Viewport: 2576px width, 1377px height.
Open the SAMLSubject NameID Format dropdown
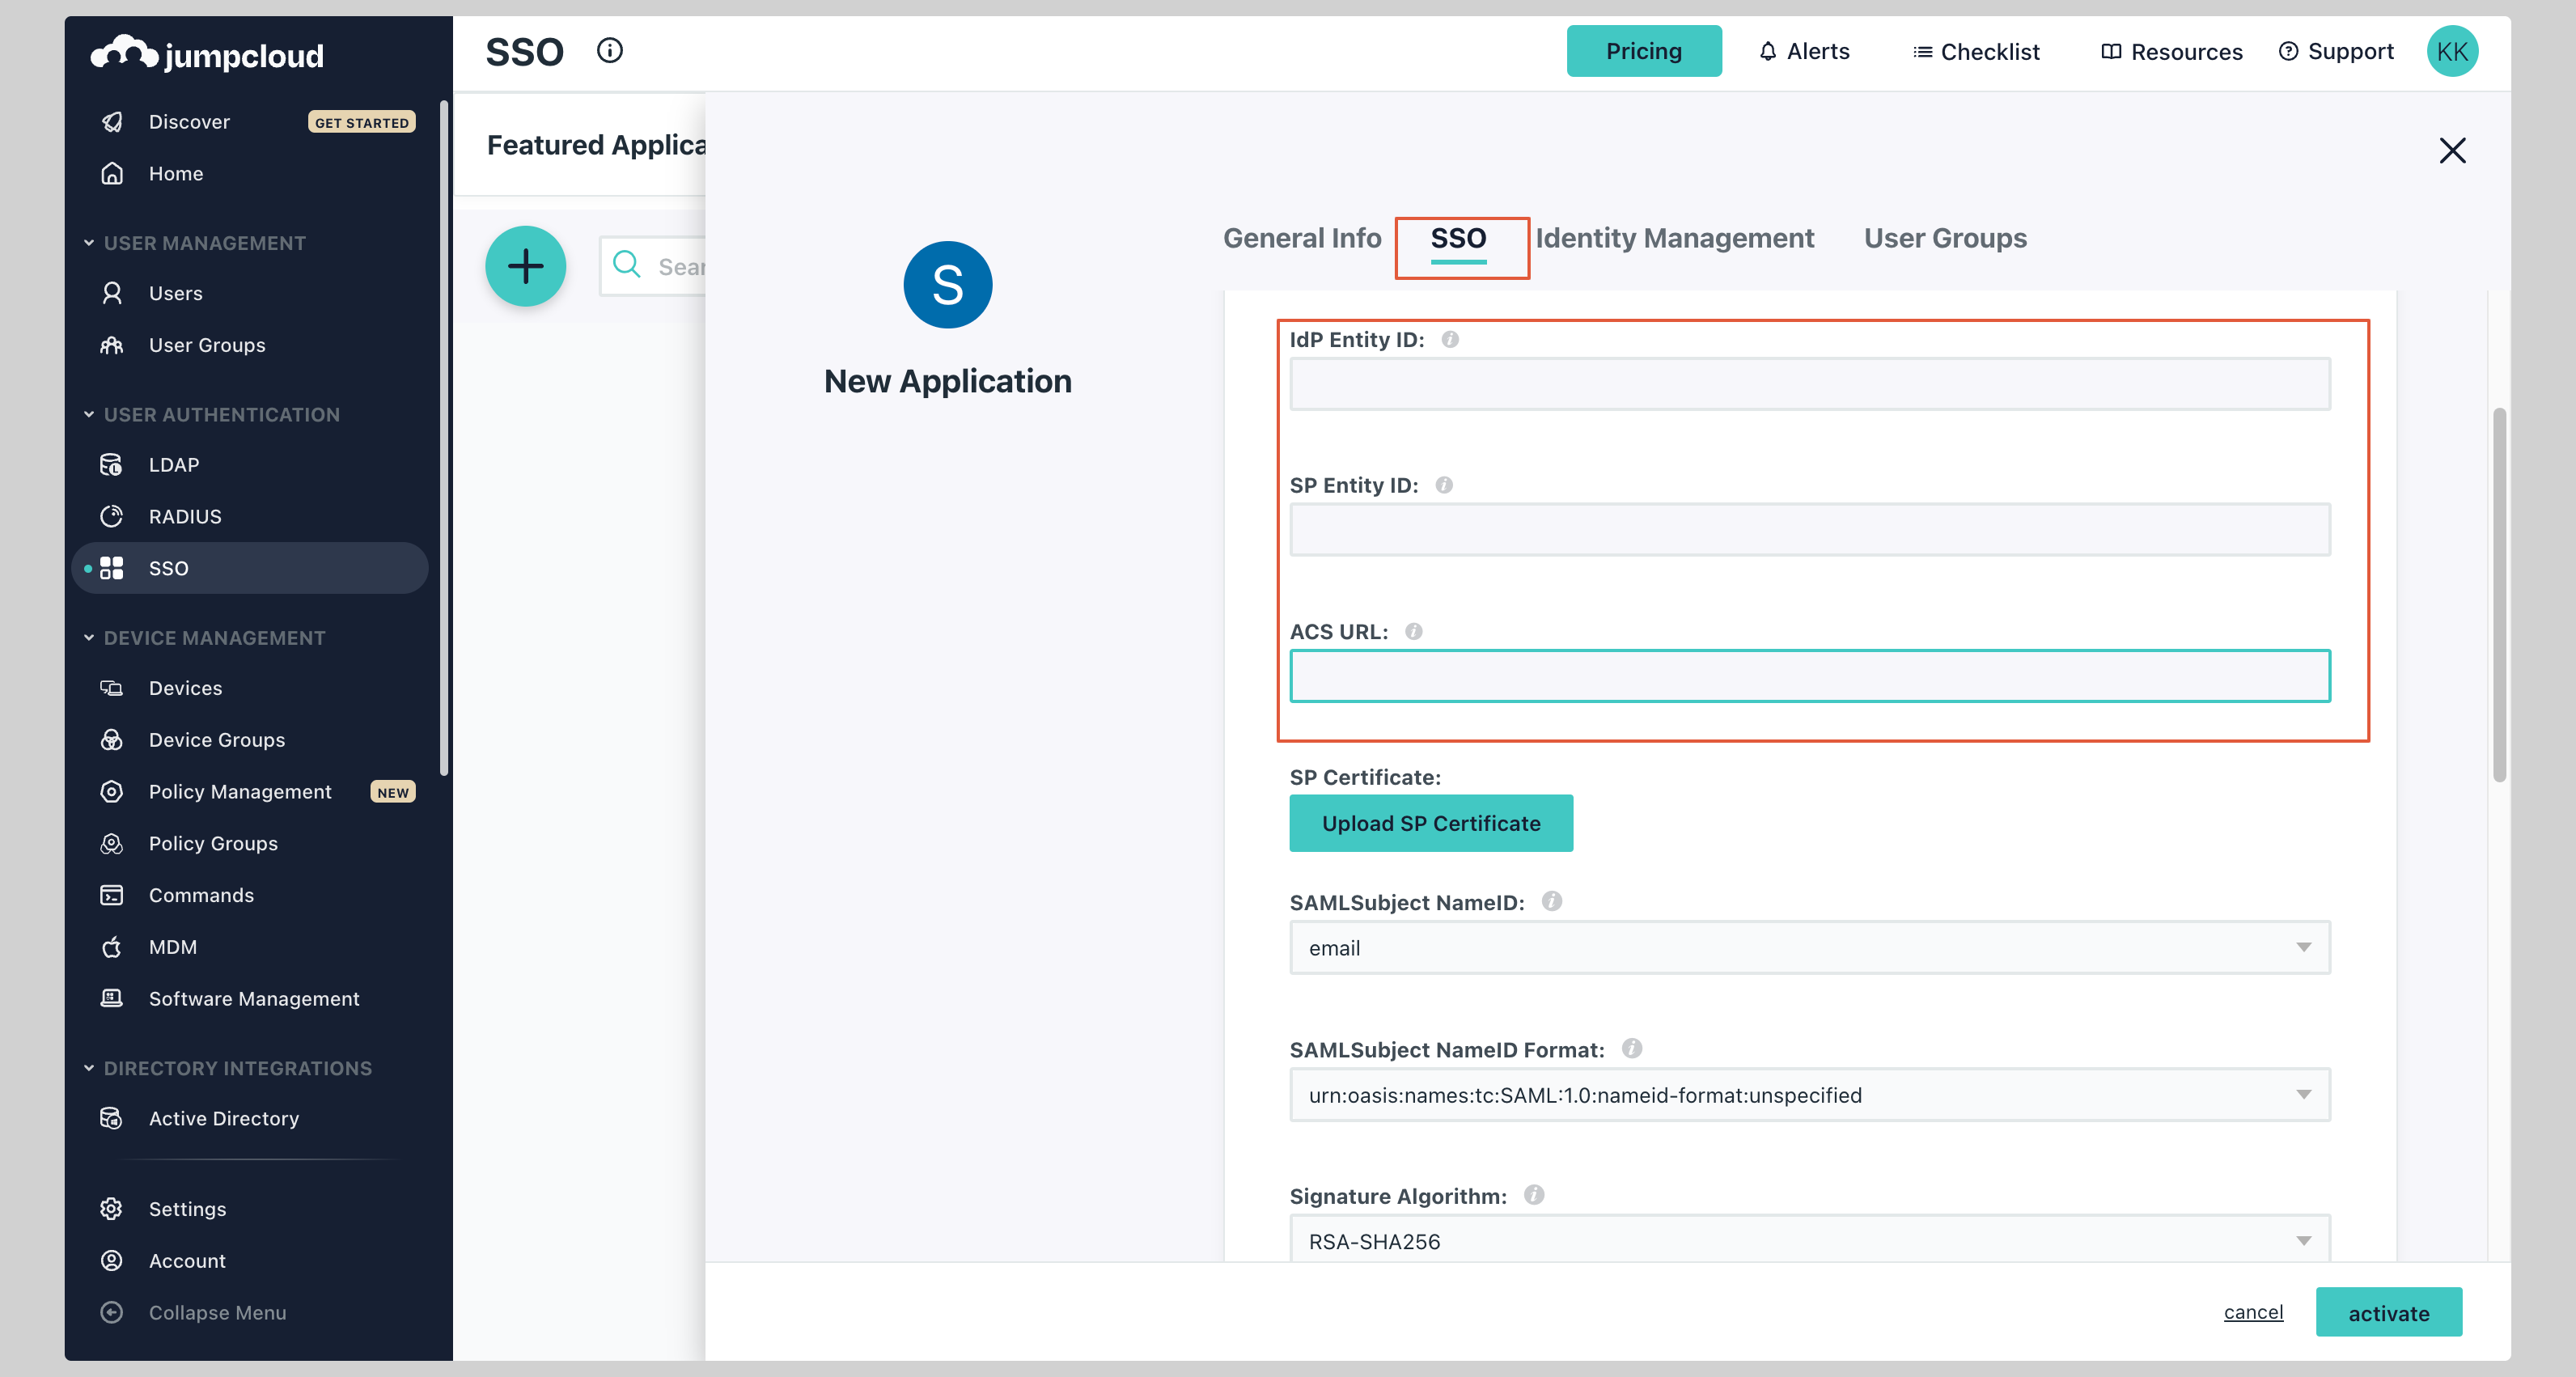tap(1809, 1094)
